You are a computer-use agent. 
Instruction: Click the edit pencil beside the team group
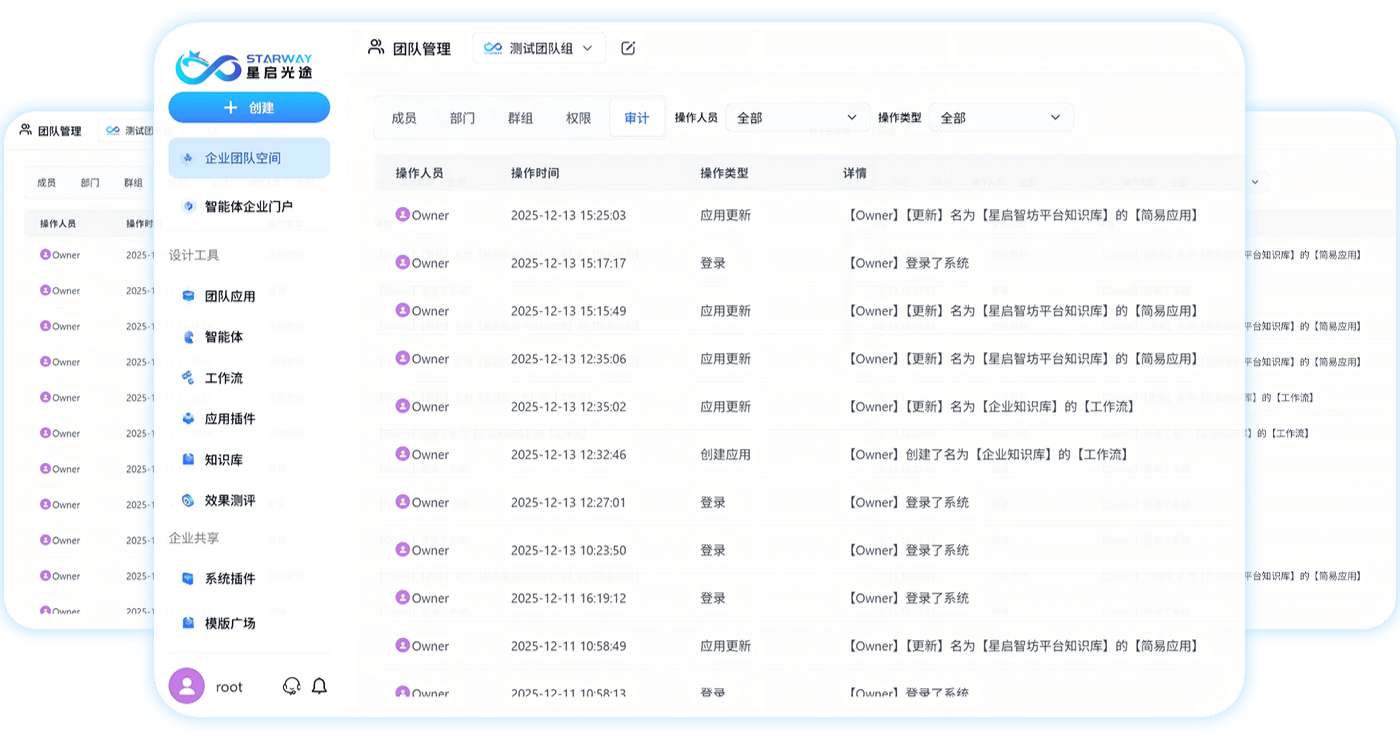click(628, 47)
